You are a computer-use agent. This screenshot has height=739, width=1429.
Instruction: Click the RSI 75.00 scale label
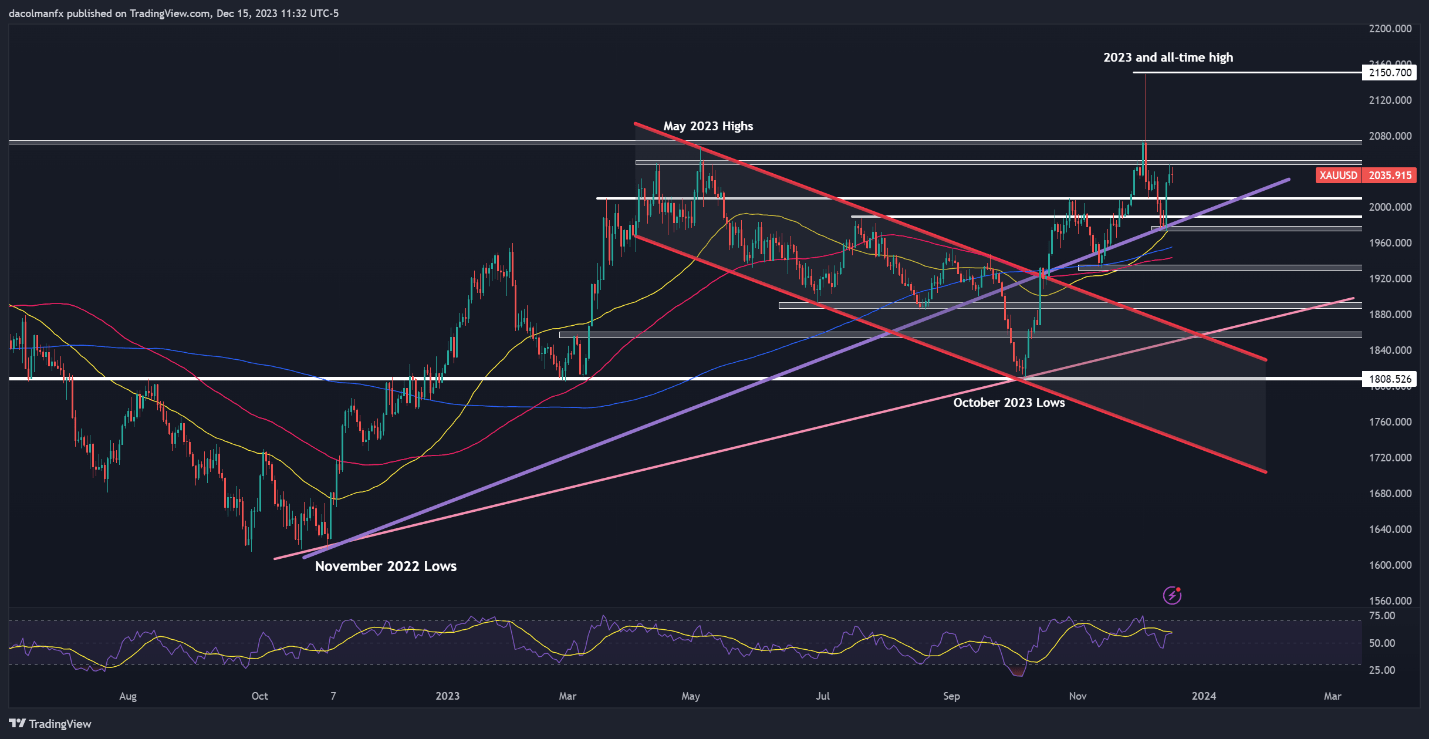[1381, 616]
